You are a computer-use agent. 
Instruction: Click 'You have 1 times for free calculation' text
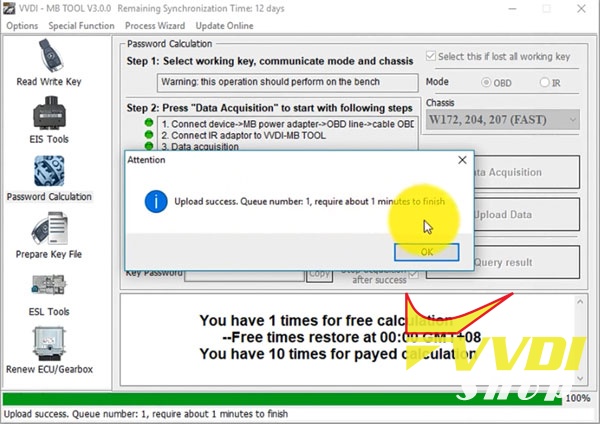pos(326,320)
